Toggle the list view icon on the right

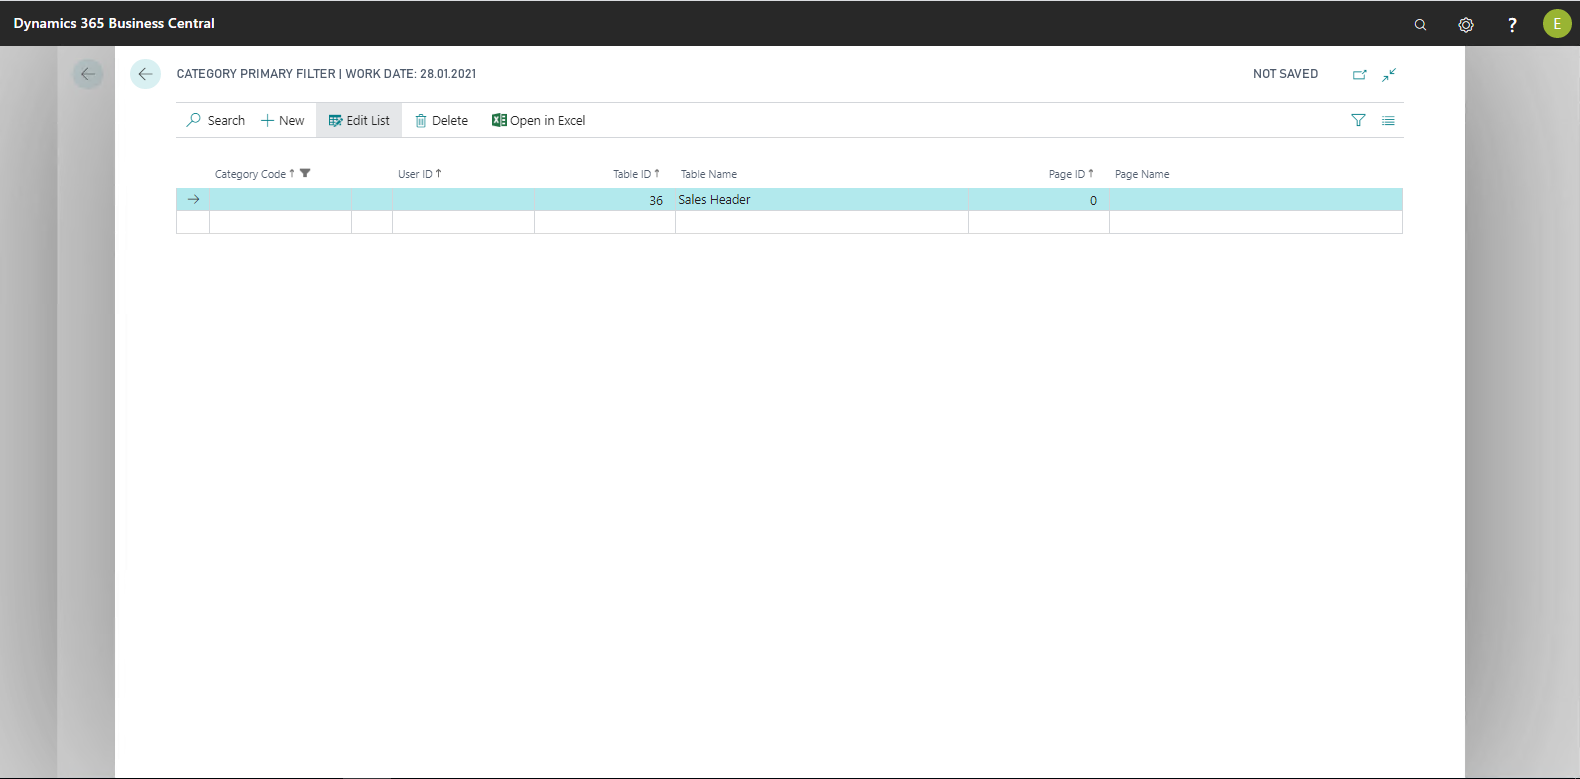coord(1388,120)
